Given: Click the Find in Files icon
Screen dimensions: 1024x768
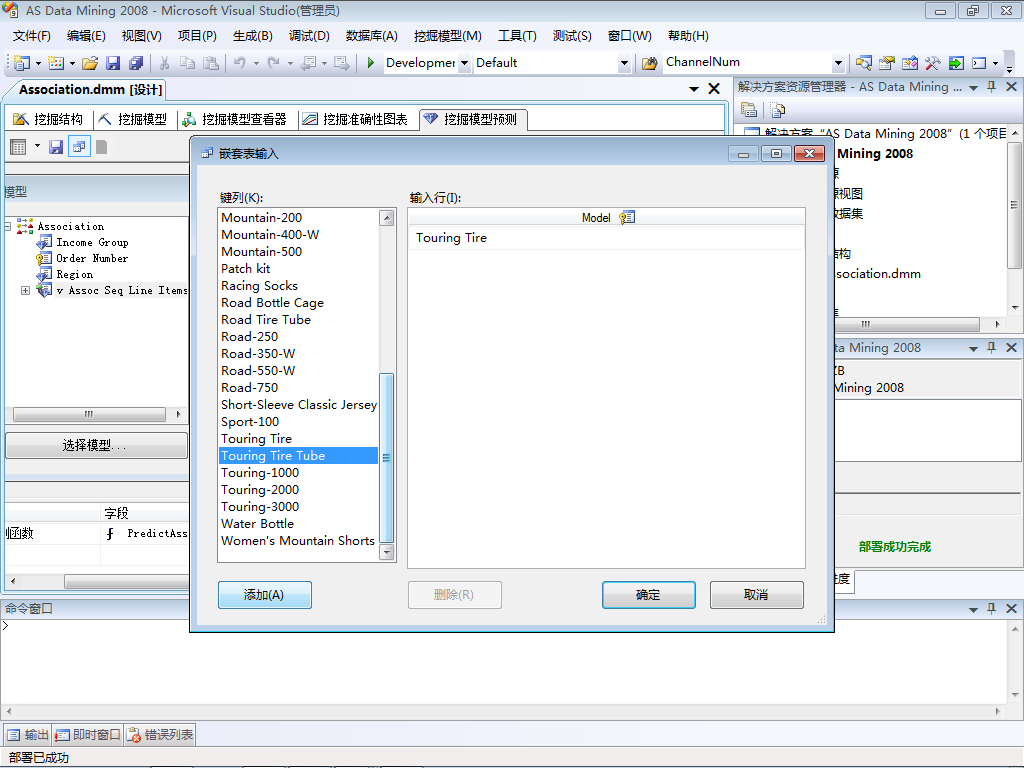Looking at the screenshot, I should coord(649,63).
